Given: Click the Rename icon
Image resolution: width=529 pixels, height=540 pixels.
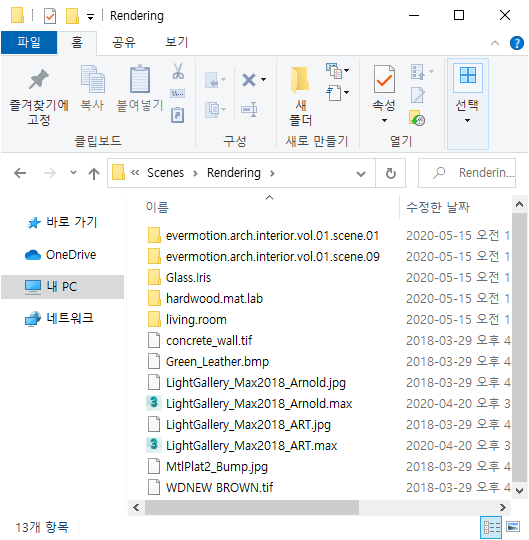Looking at the screenshot, I should (249, 110).
